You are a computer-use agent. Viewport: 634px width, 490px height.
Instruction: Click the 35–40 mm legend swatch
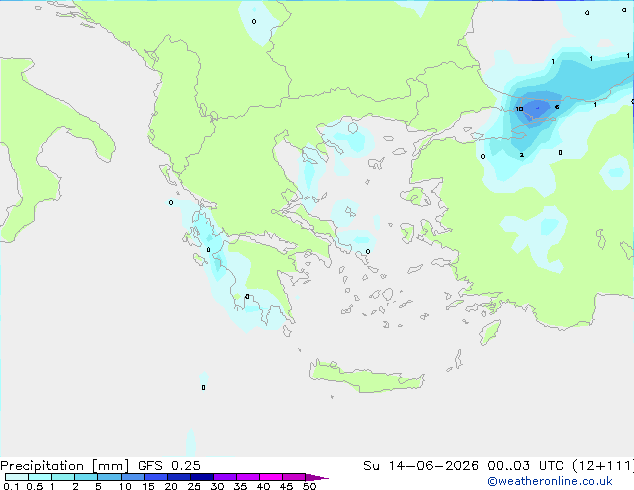[248, 477]
